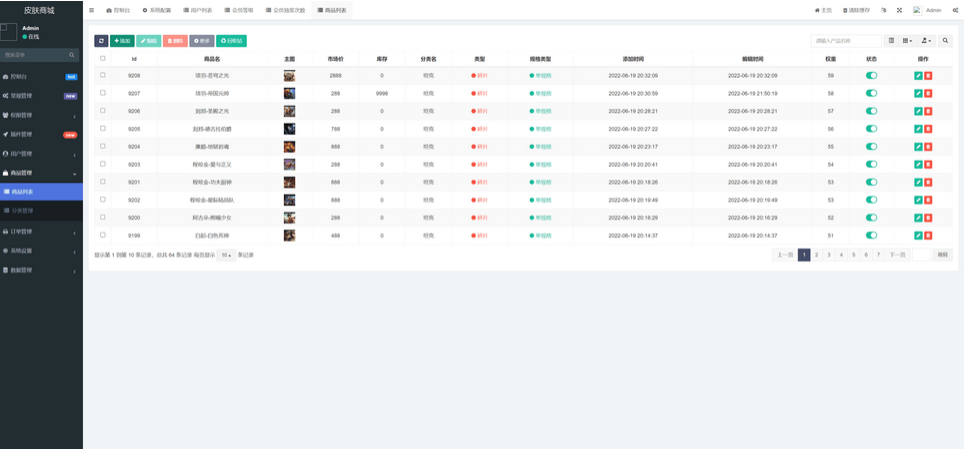Viewport: 965px width, 449px height.
Task: Check the checkbox for row 9205
Action: pos(102,128)
